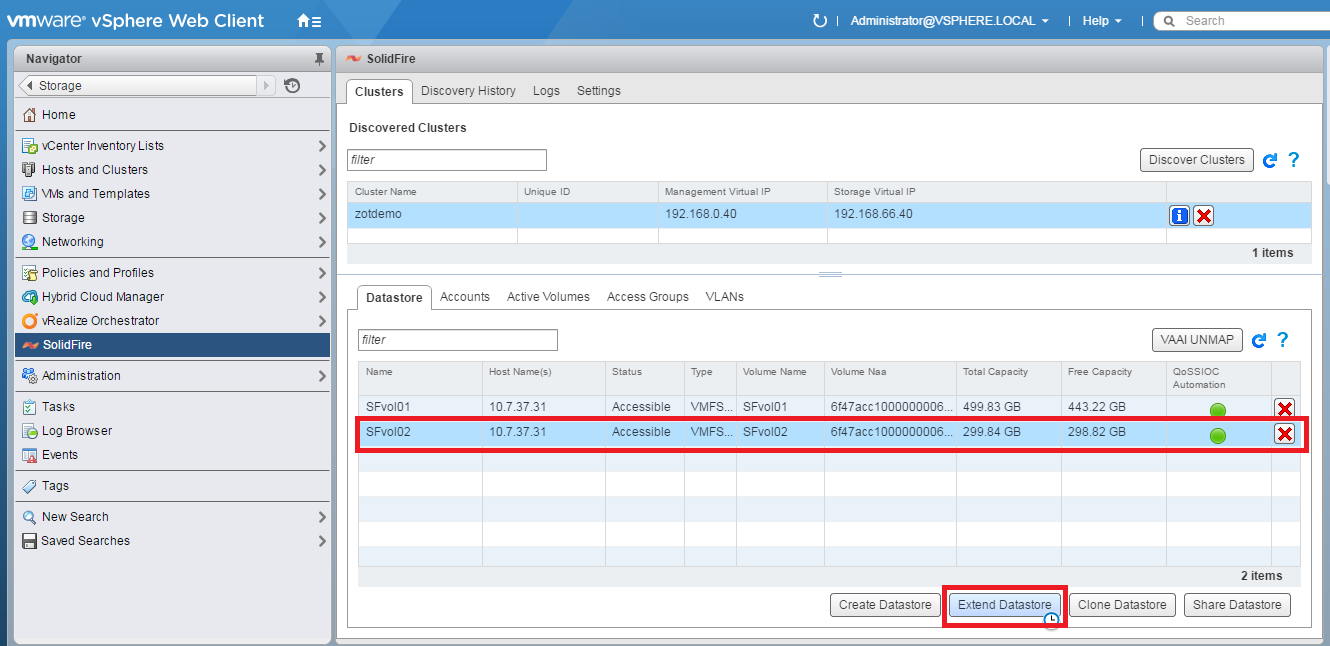Select the Hybrid Cloud Manager icon
Viewport: 1330px width, 646px height.
tap(30, 297)
